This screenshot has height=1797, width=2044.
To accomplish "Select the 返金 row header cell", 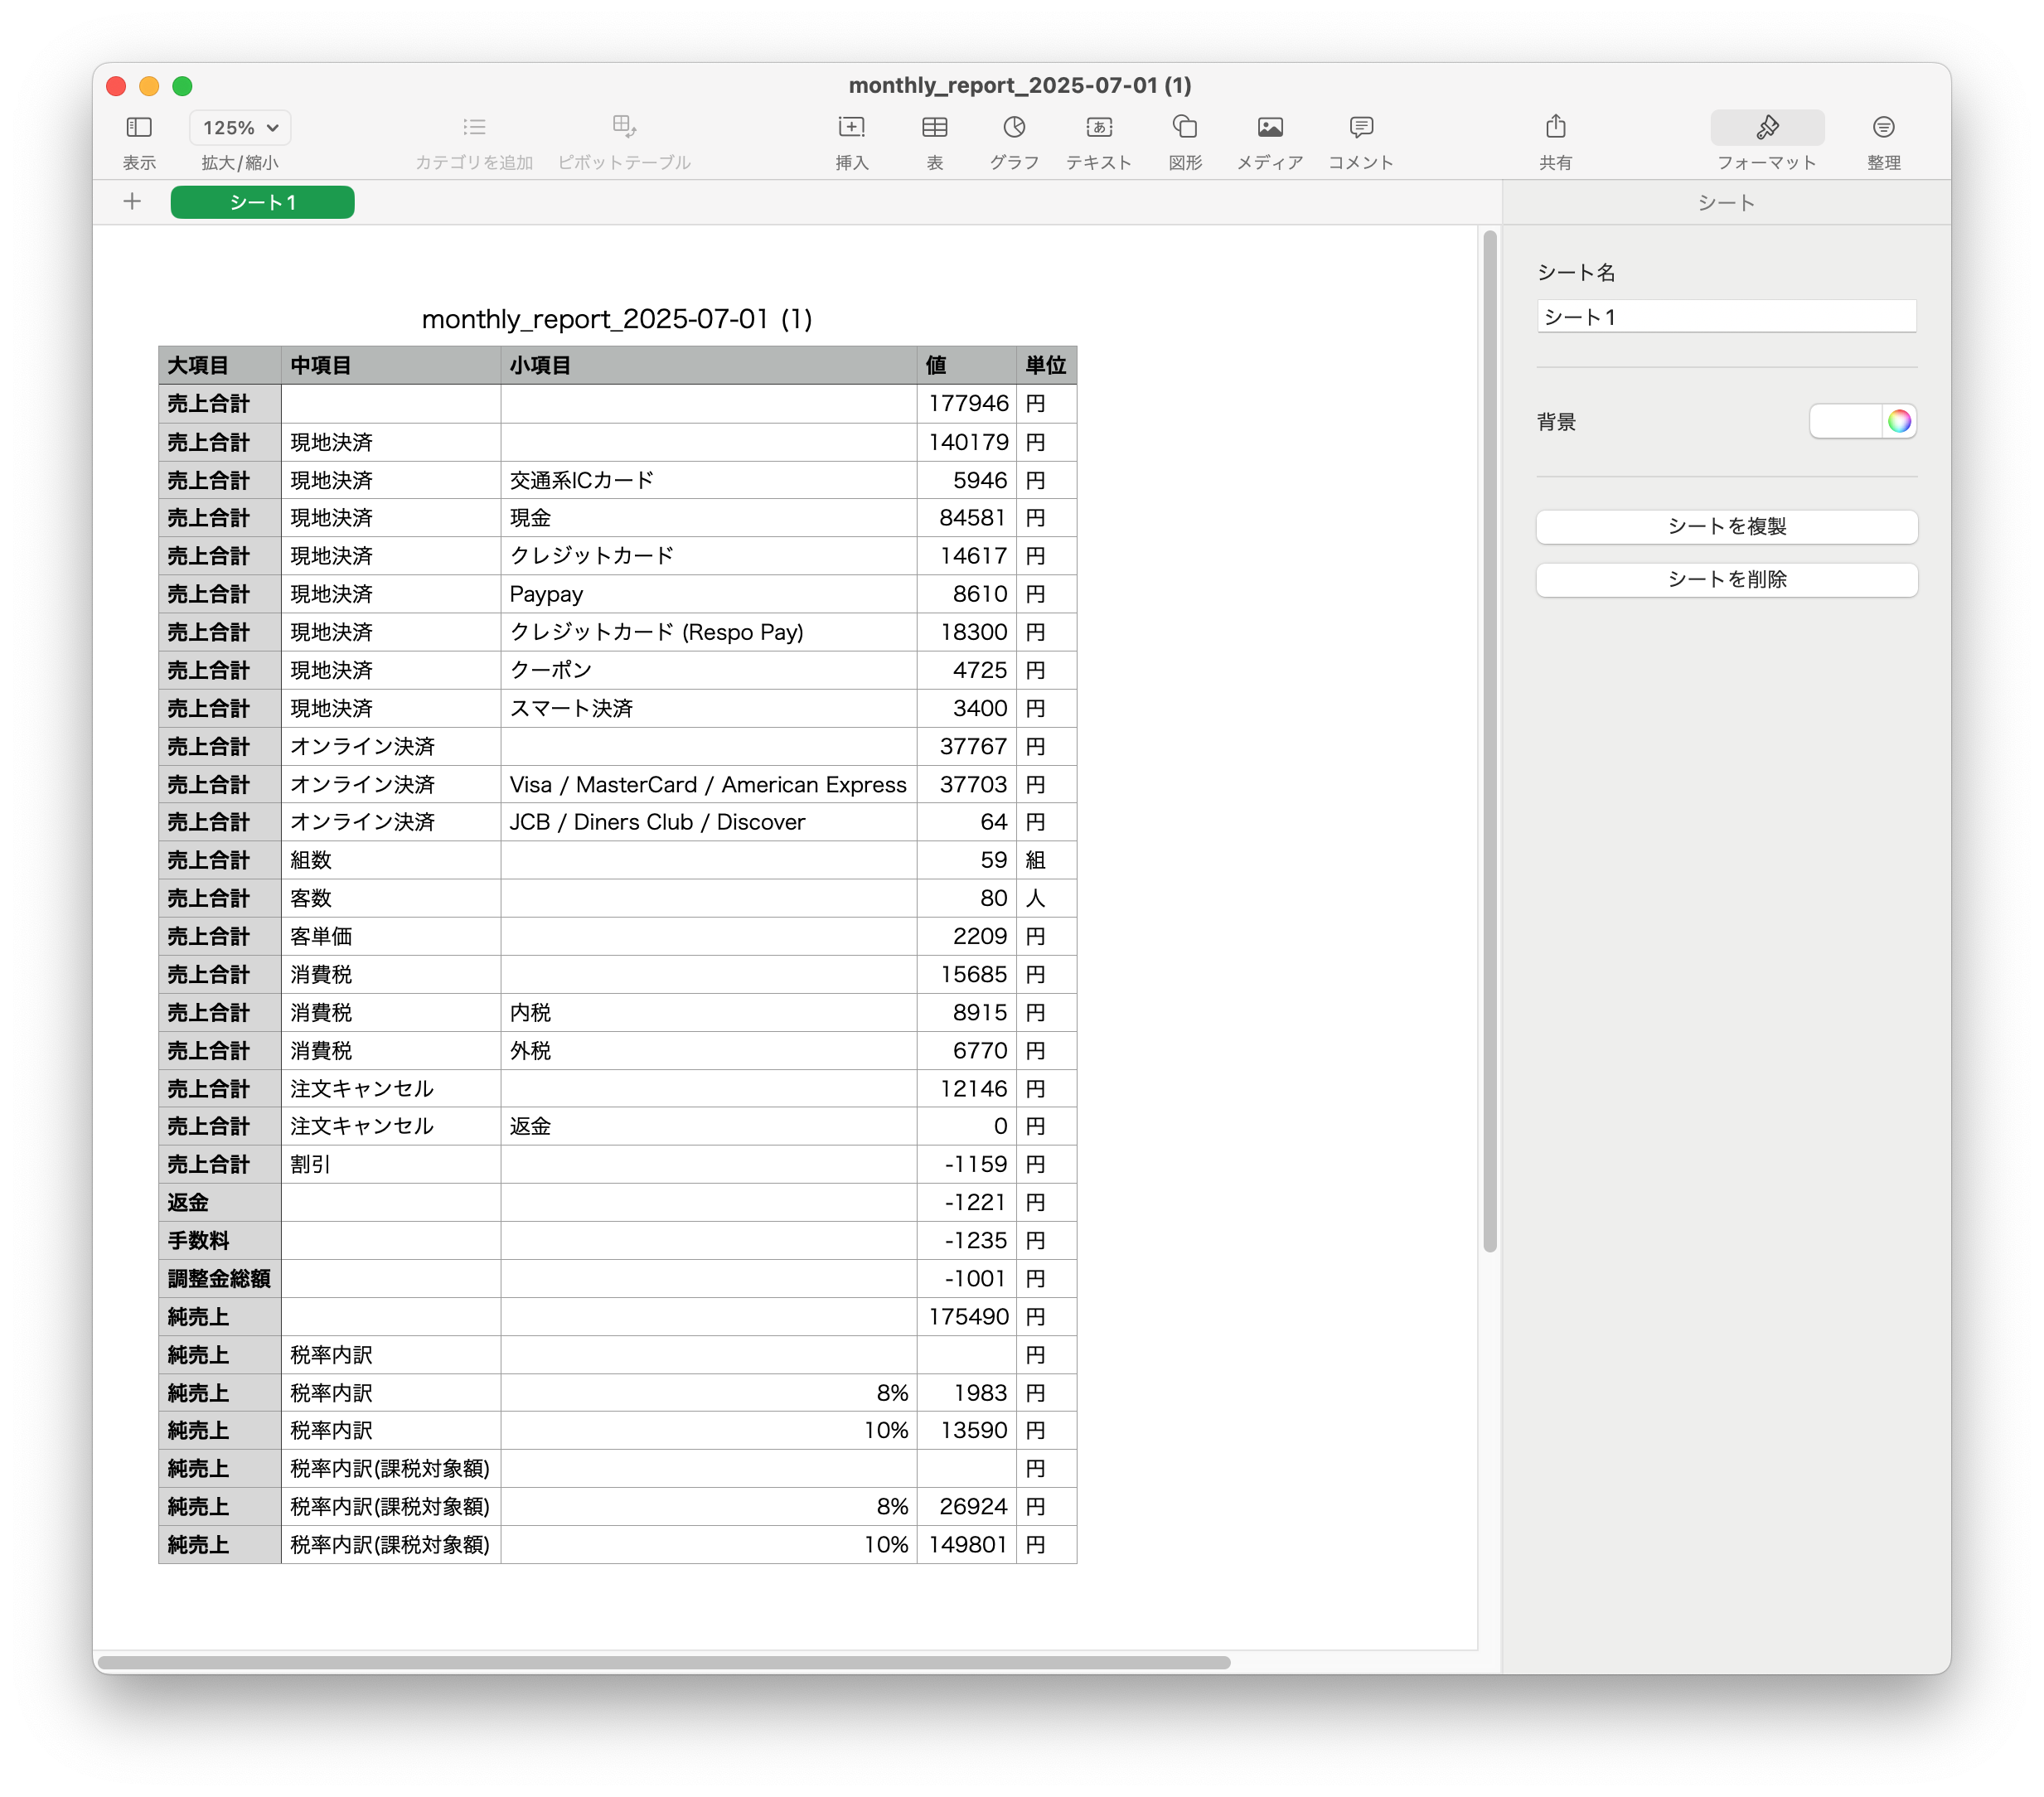I will point(220,1202).
